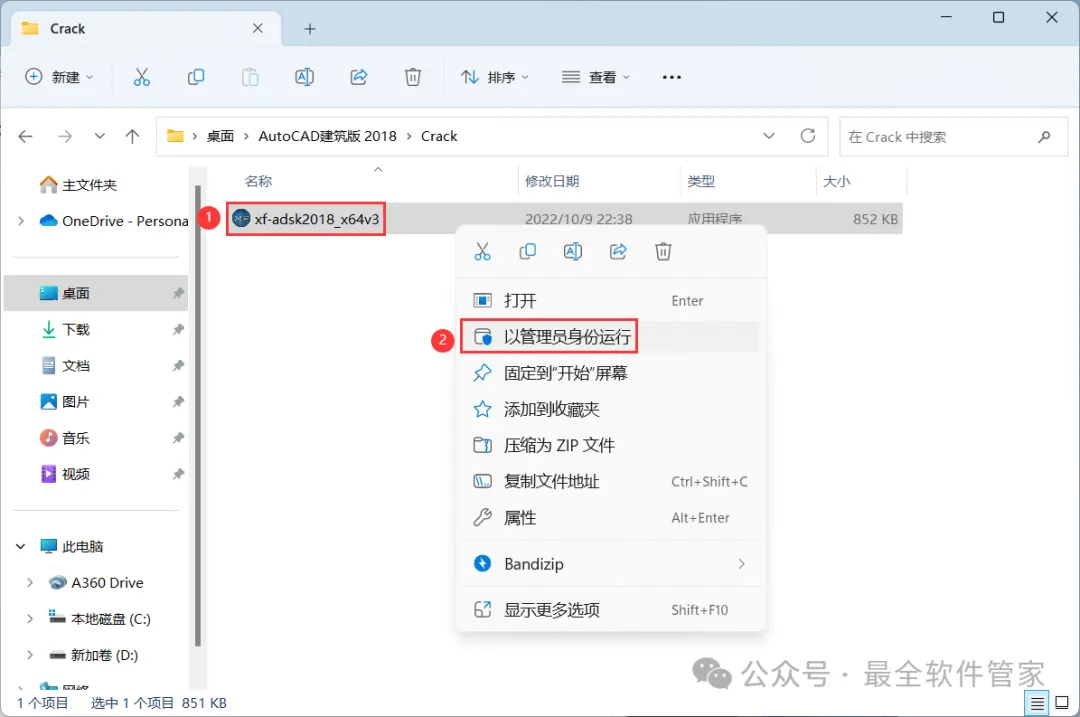Sort by 名称 column header
The image size is (1080, 717).
(258, 181)
